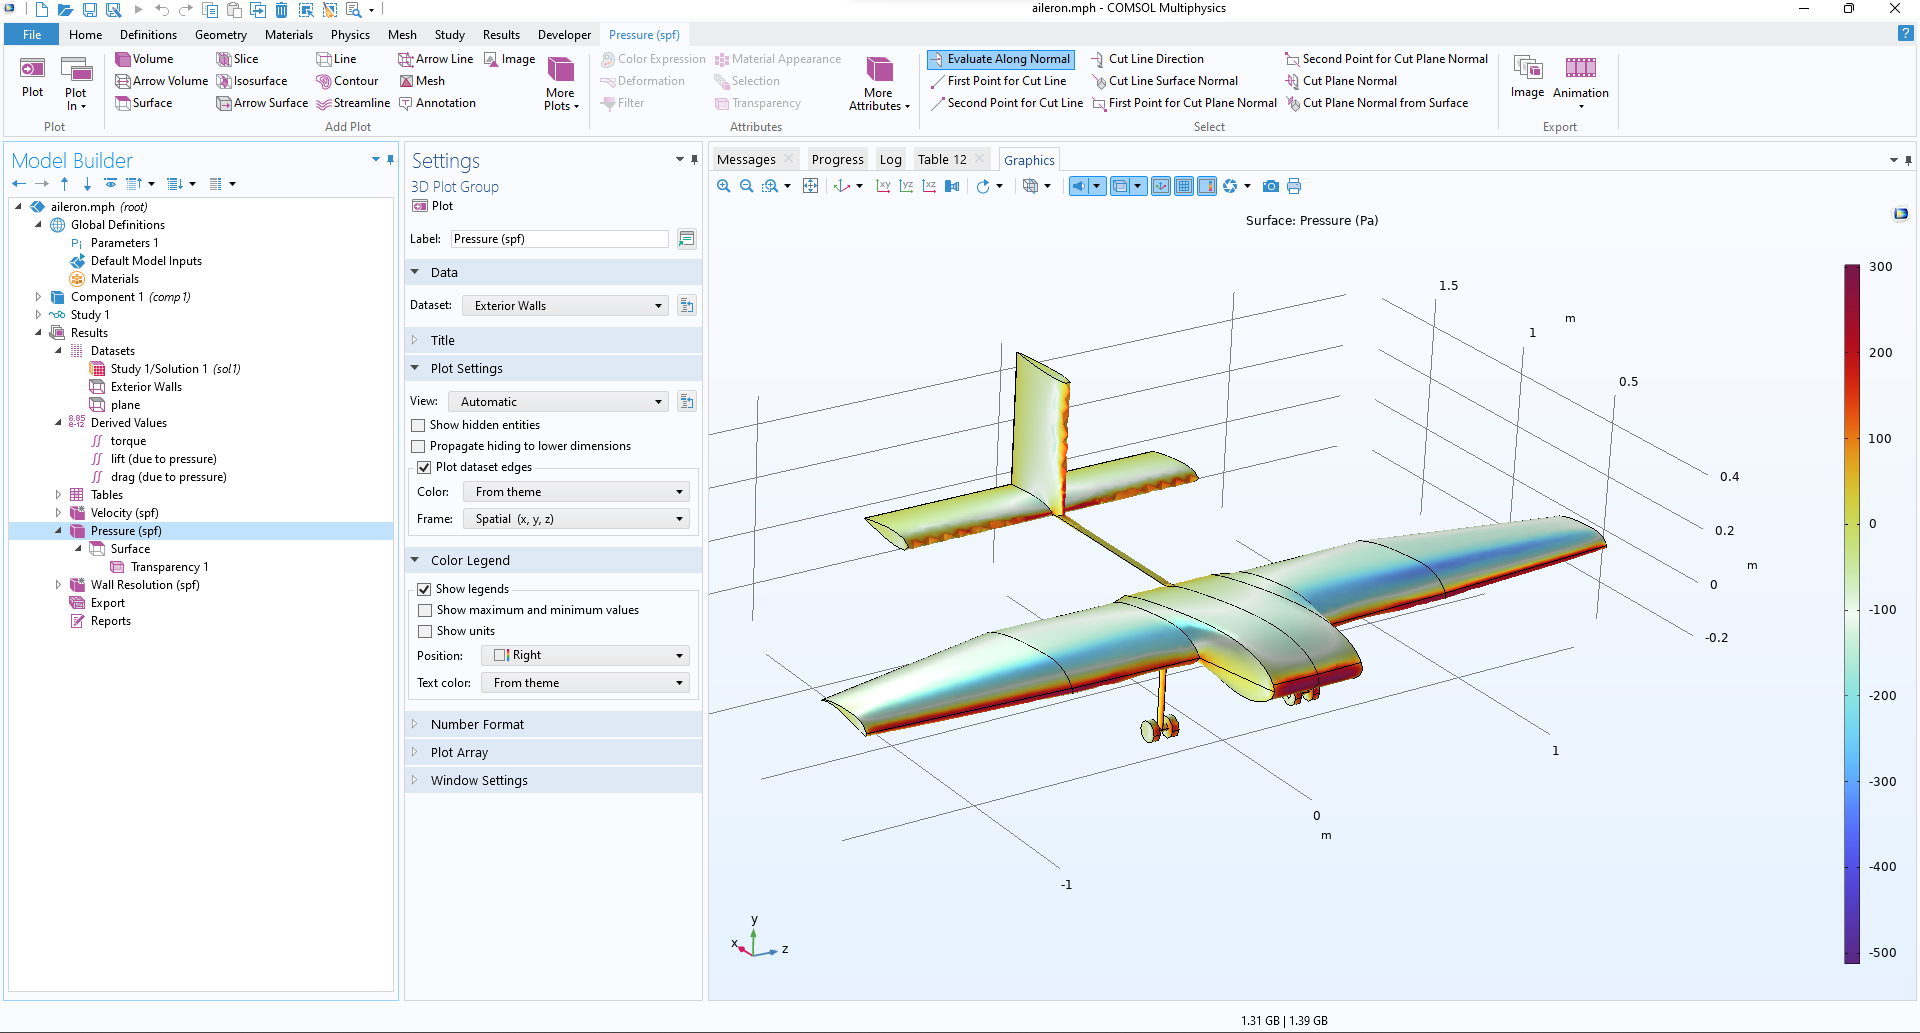This screenshot has width=1920, height=1033.
Task: Add an Isosurface plot
Action: [x=252, y=81]
